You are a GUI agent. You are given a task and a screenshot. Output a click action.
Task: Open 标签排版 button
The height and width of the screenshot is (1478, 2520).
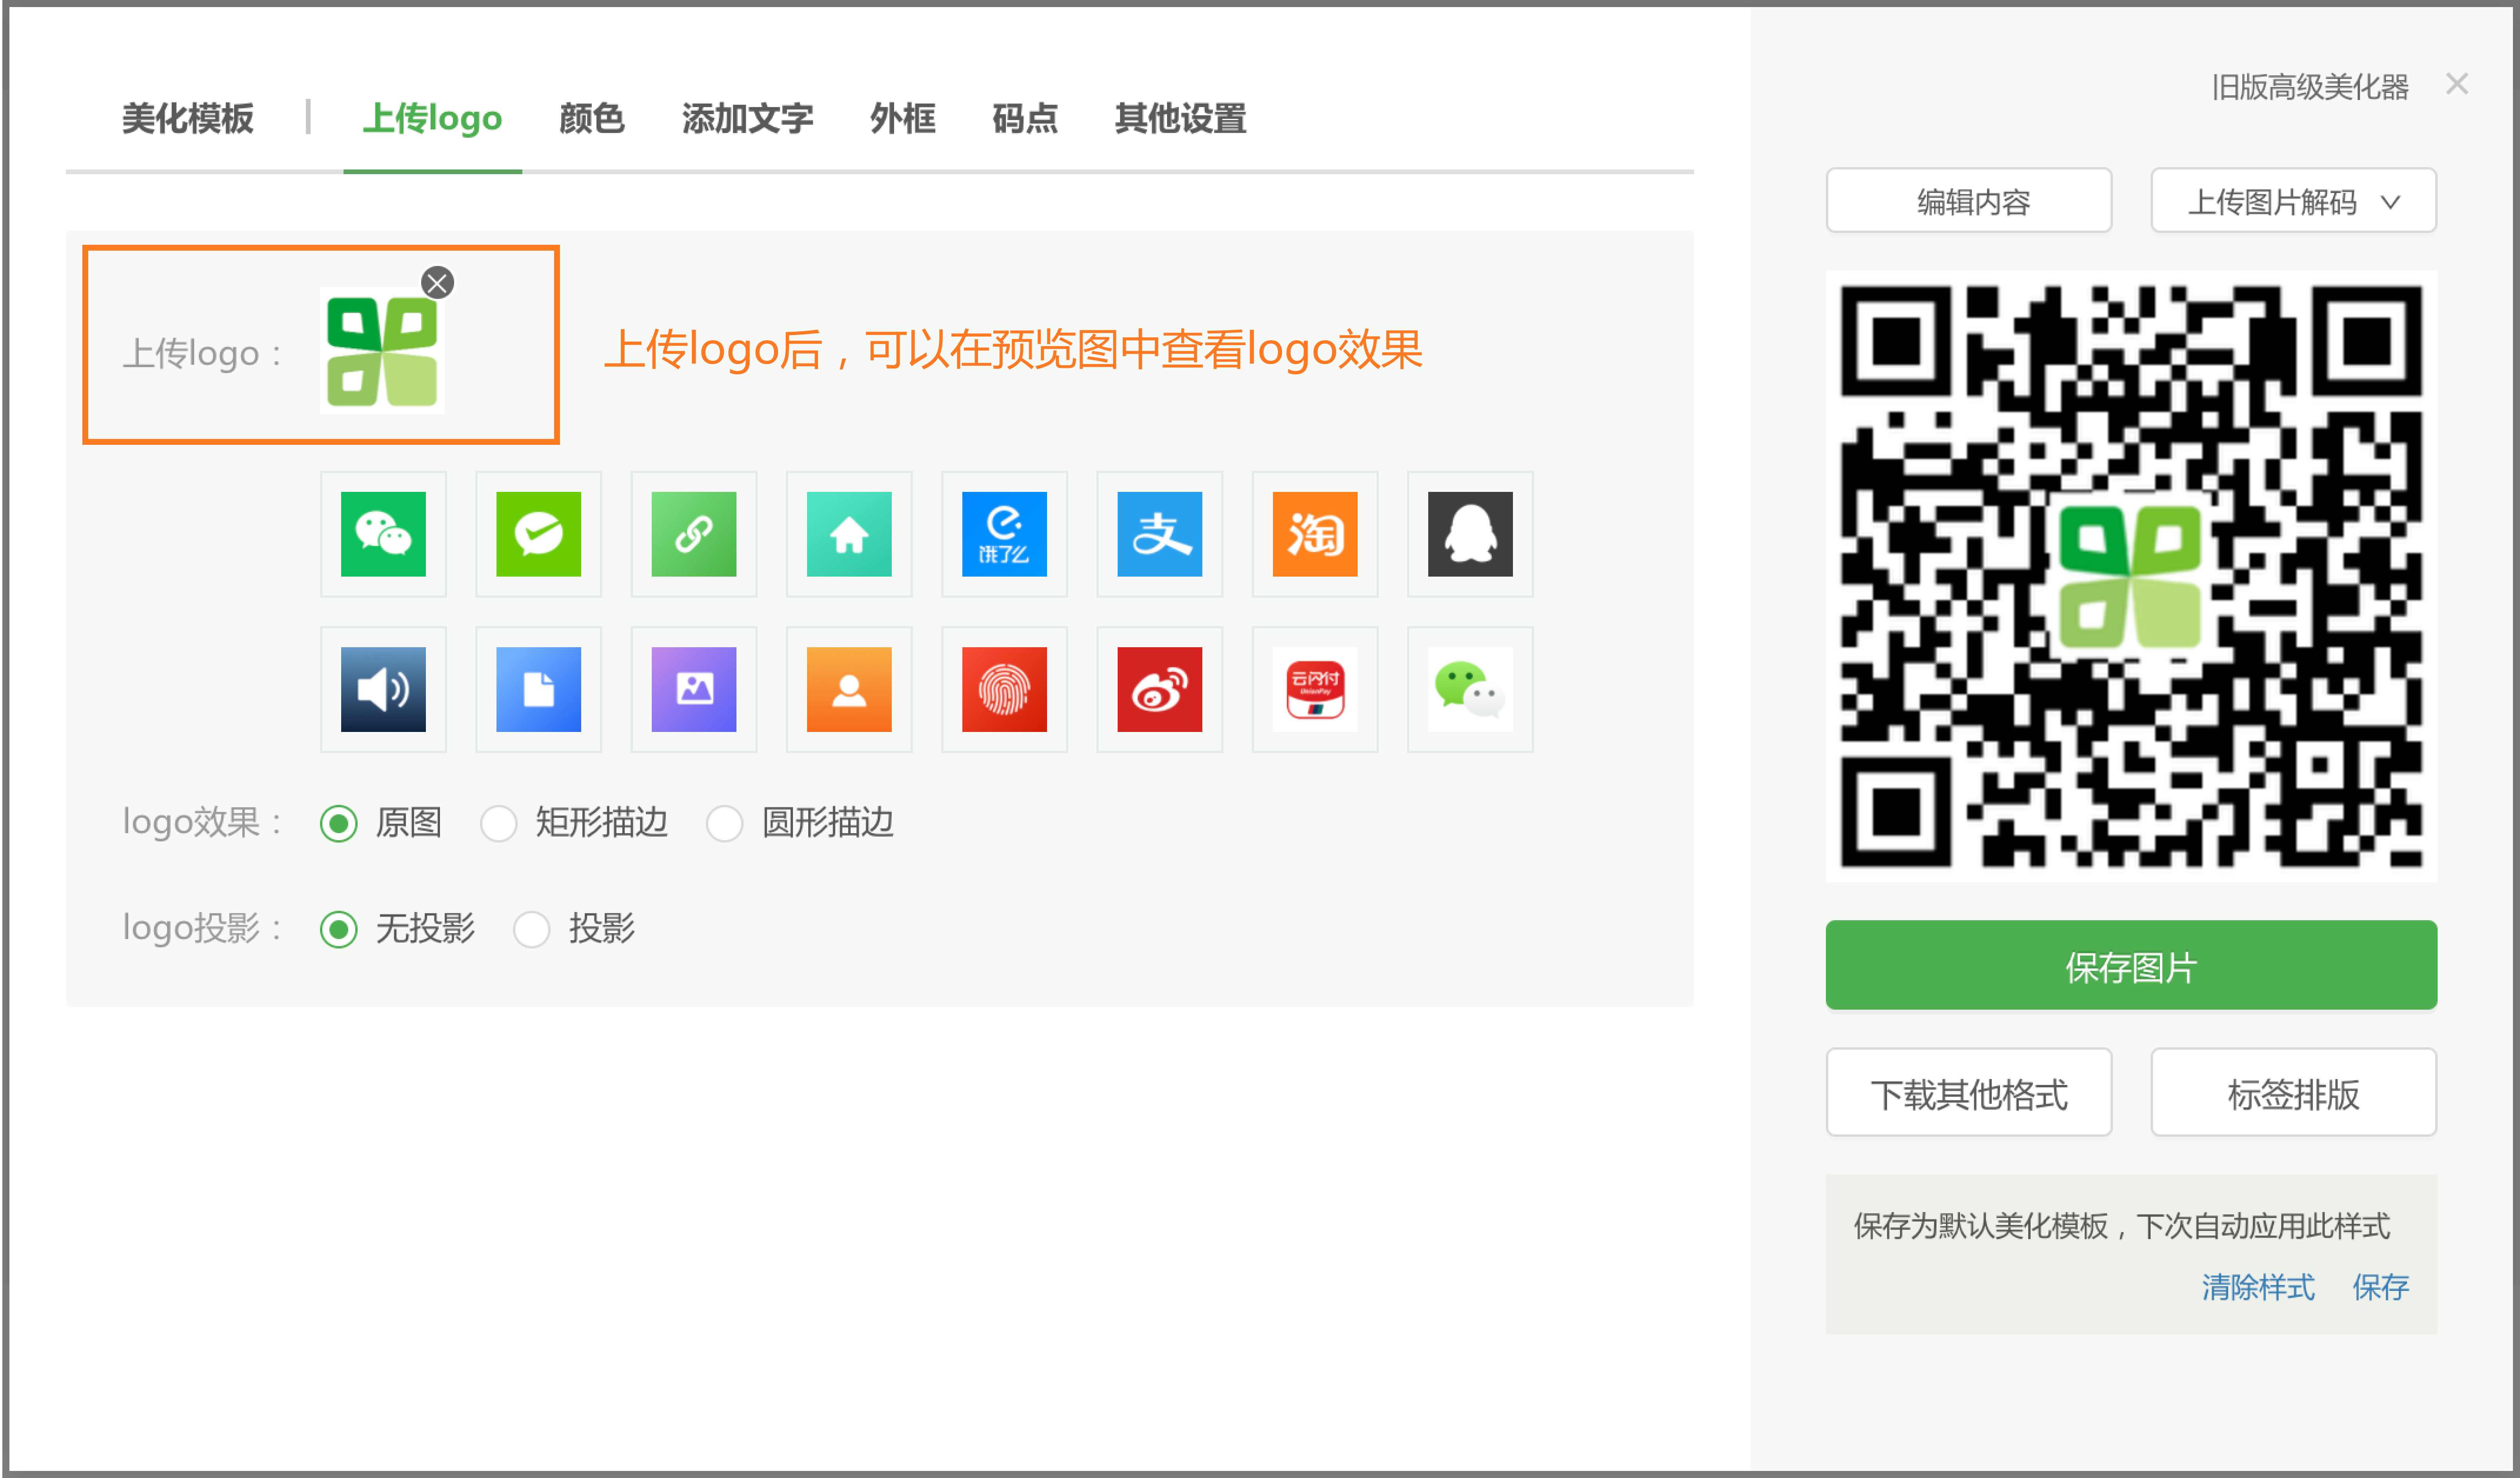(2294, 1093)
